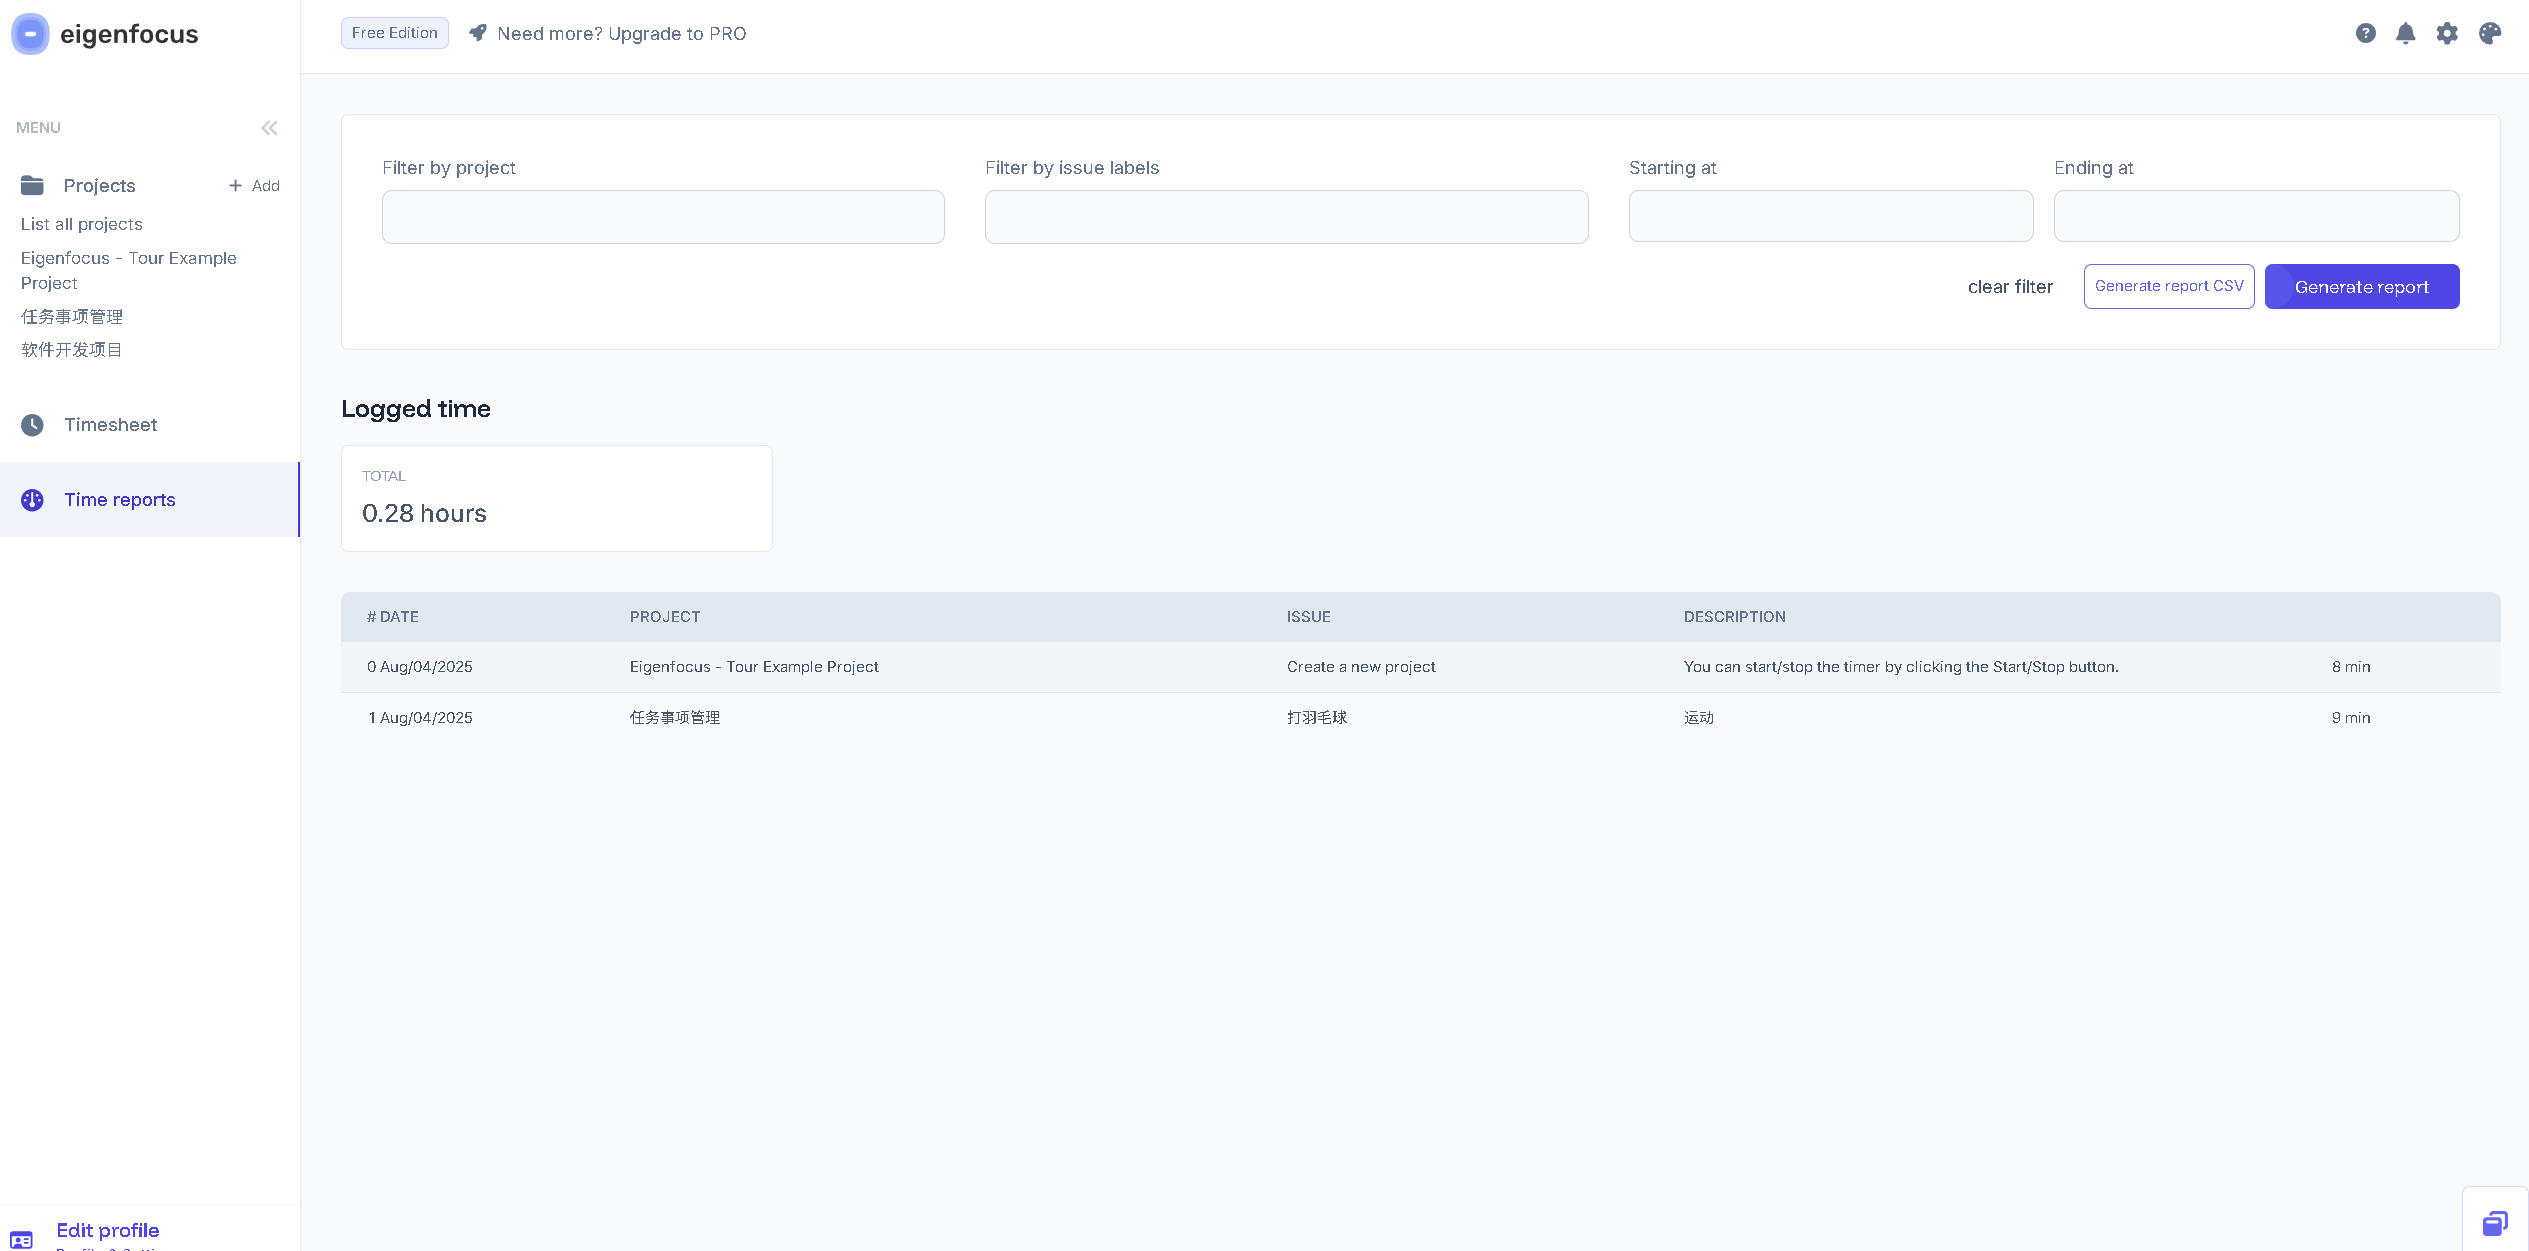This screenshot has width=2529, height=1251.
Task: Select Time reports menu item
Action: coord(119,500)
